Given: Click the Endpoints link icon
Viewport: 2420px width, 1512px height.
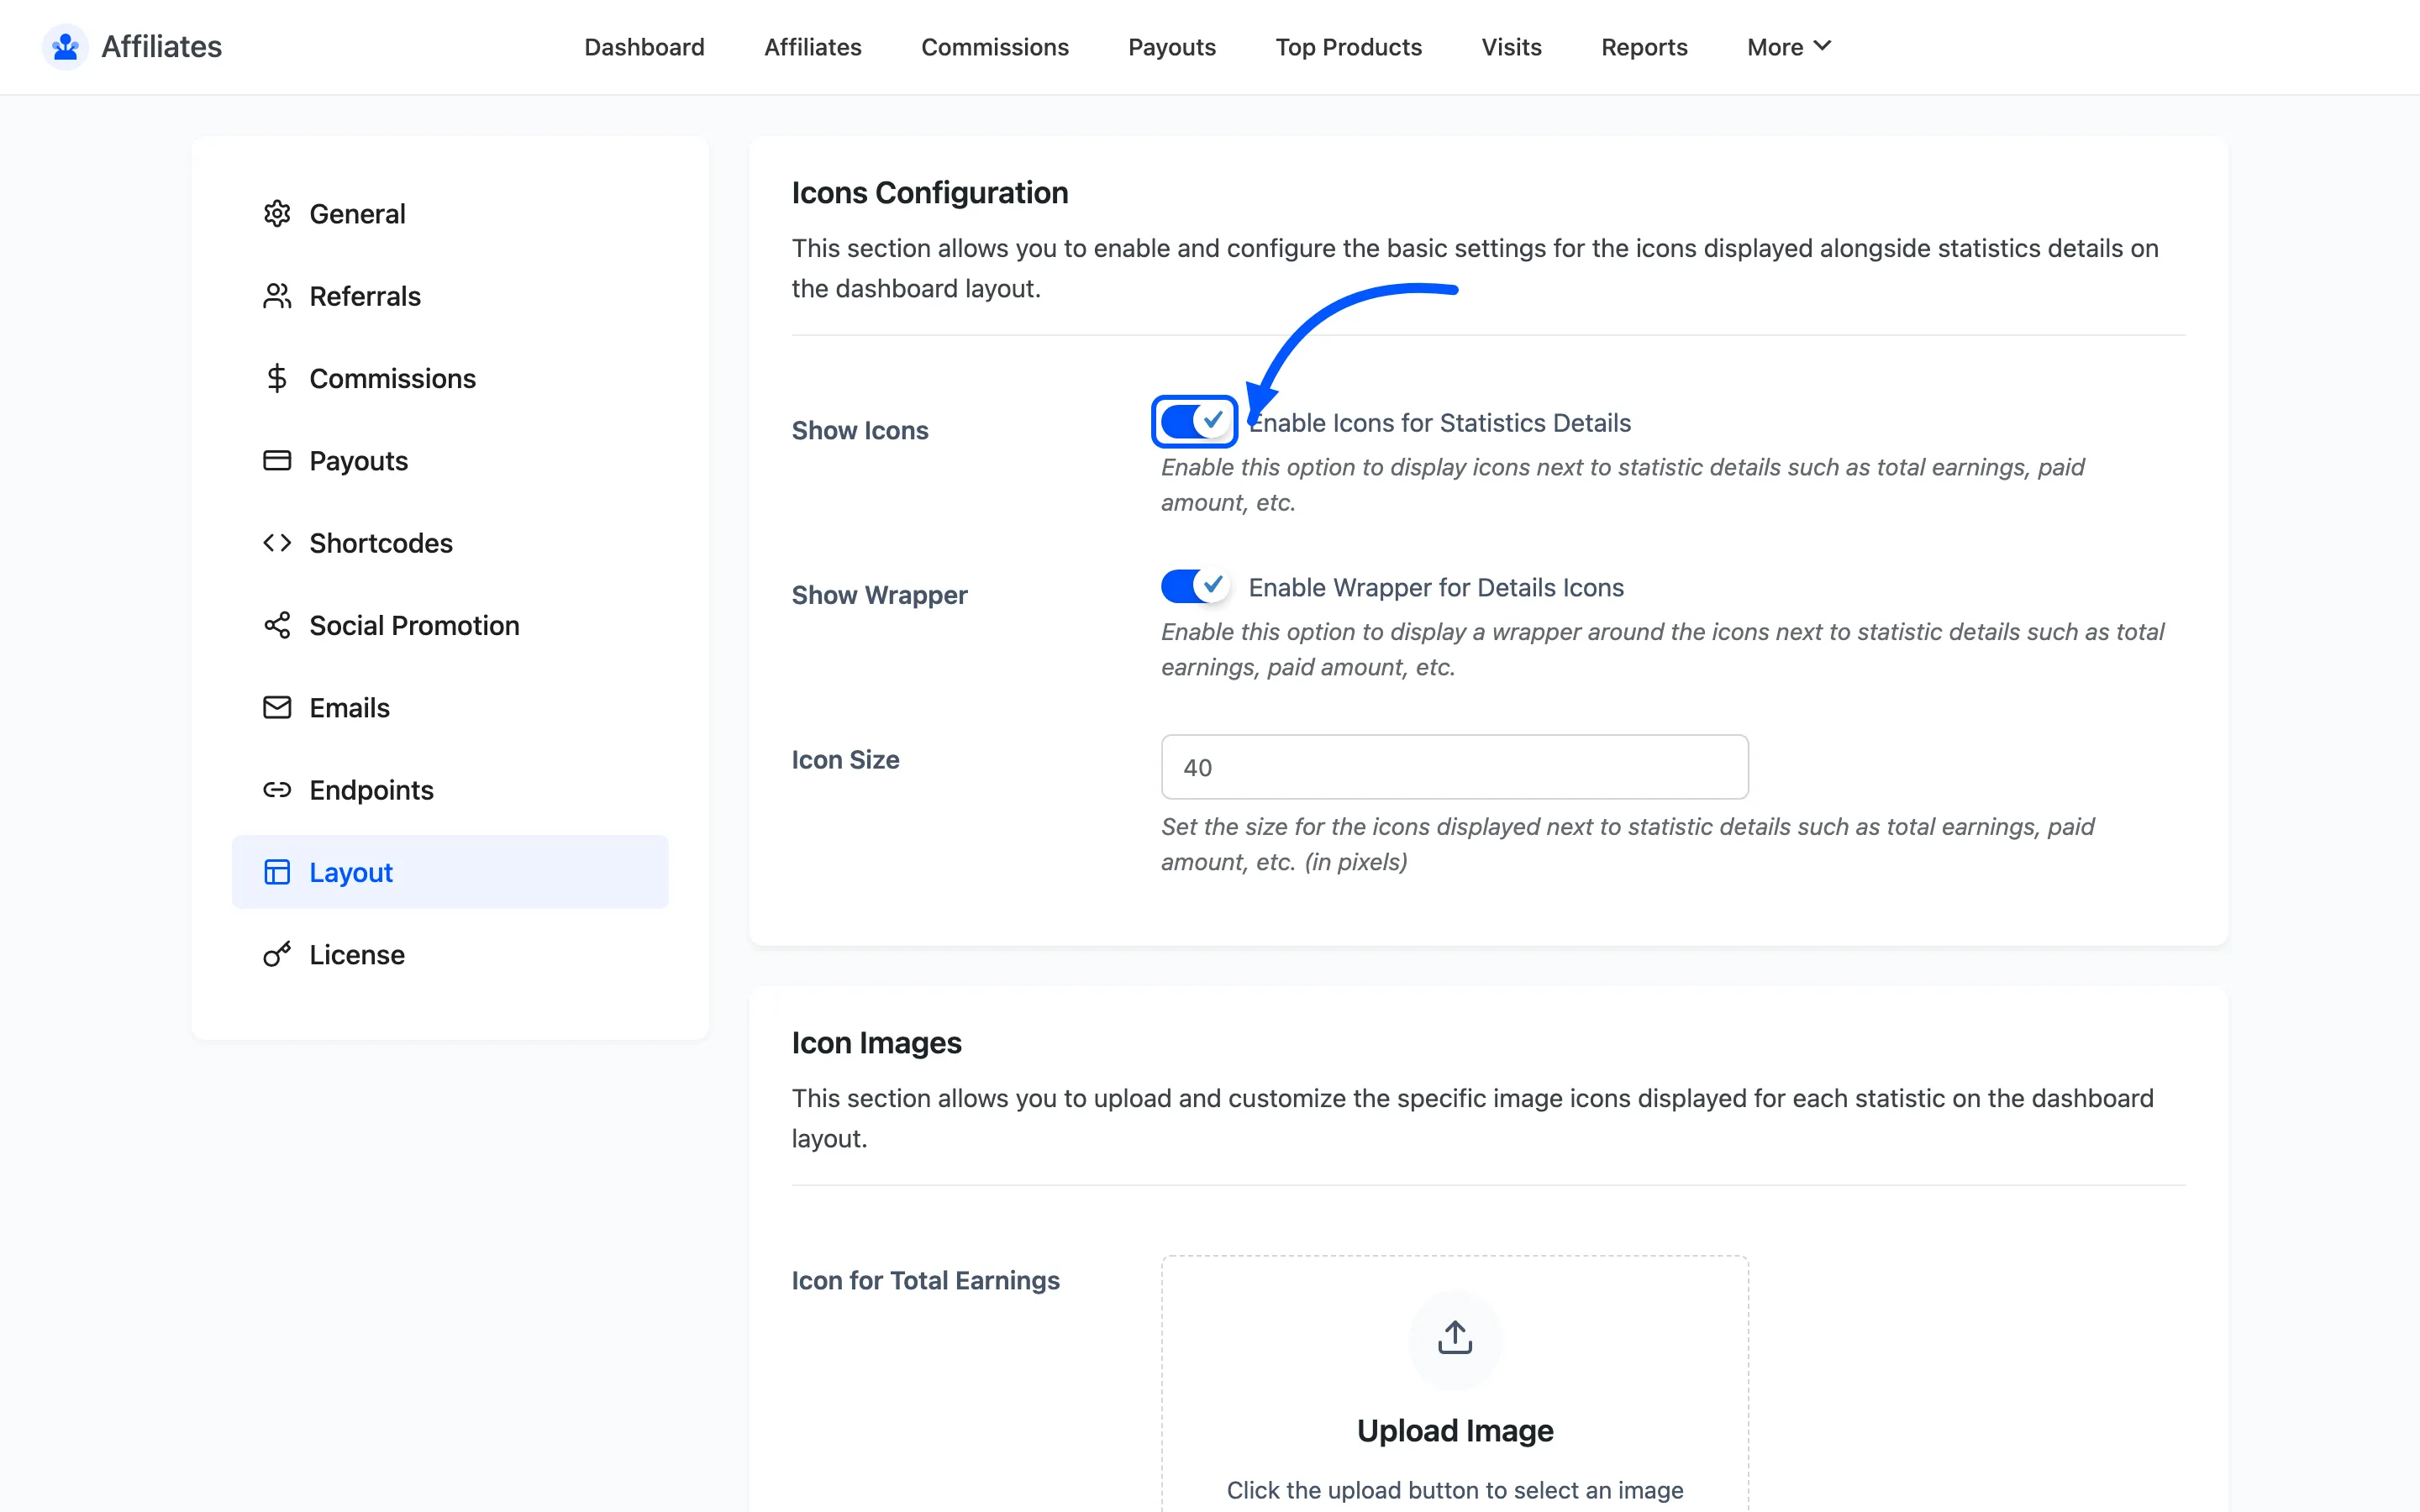Looking at the screenshot, I should point(277,790).
